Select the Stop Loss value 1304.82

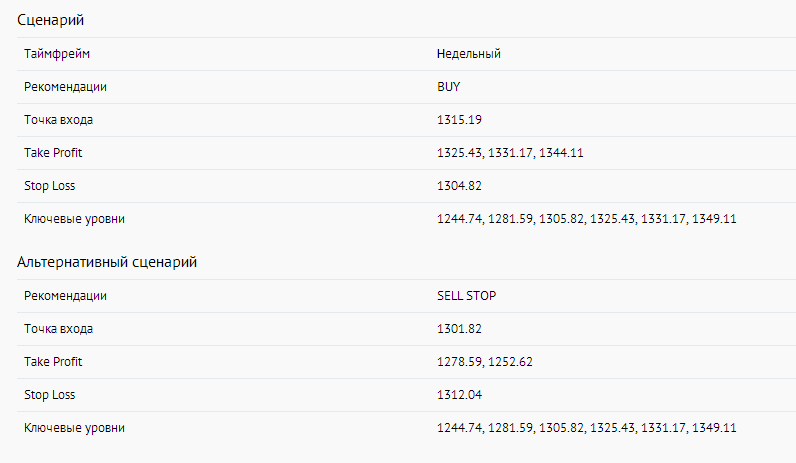459,186
